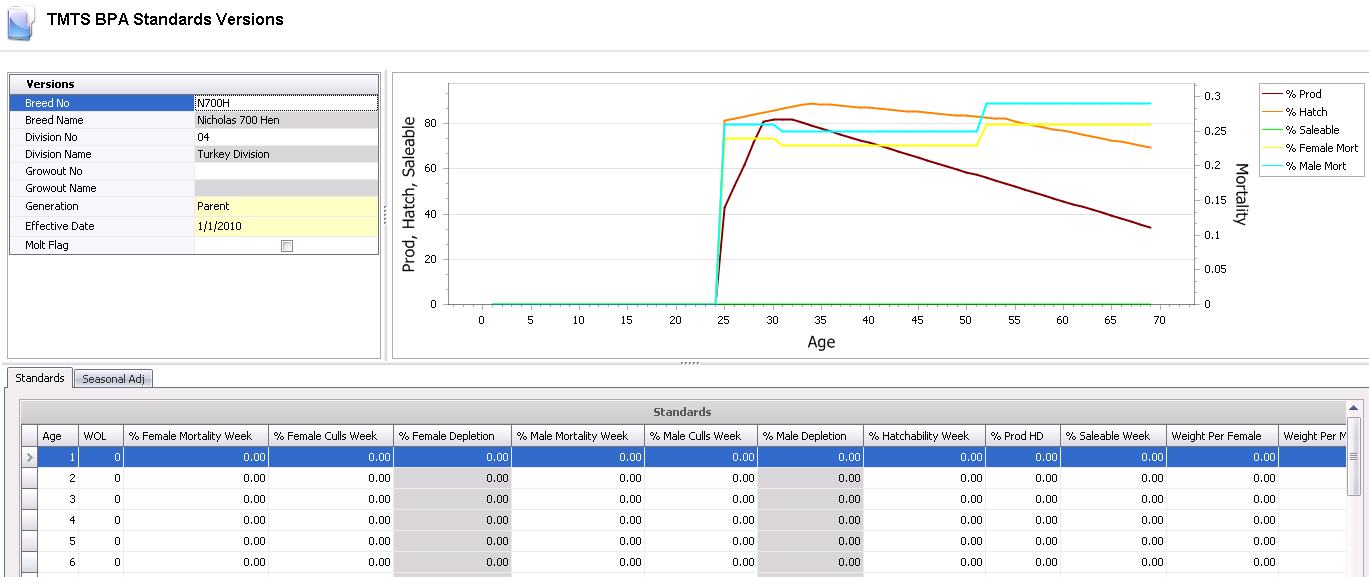The image size is (1369, 577).
Task: Click the grid scrollbar up arrow
Action: pos(1354,408)
